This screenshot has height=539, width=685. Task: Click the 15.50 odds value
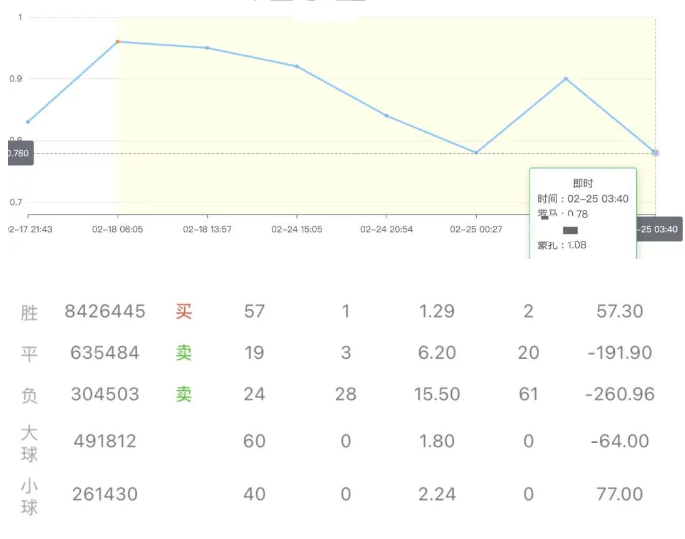[437, 394]
